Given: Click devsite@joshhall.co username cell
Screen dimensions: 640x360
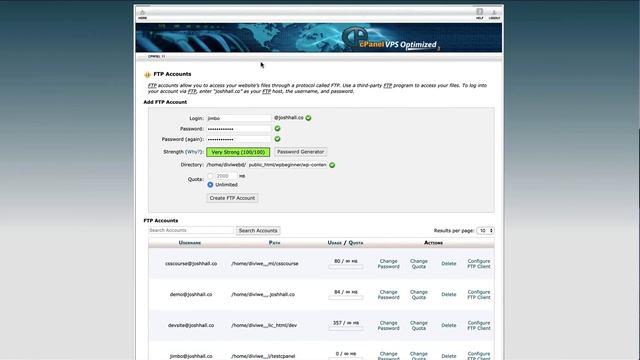Looking at the screenshot, I should point(191,325).
